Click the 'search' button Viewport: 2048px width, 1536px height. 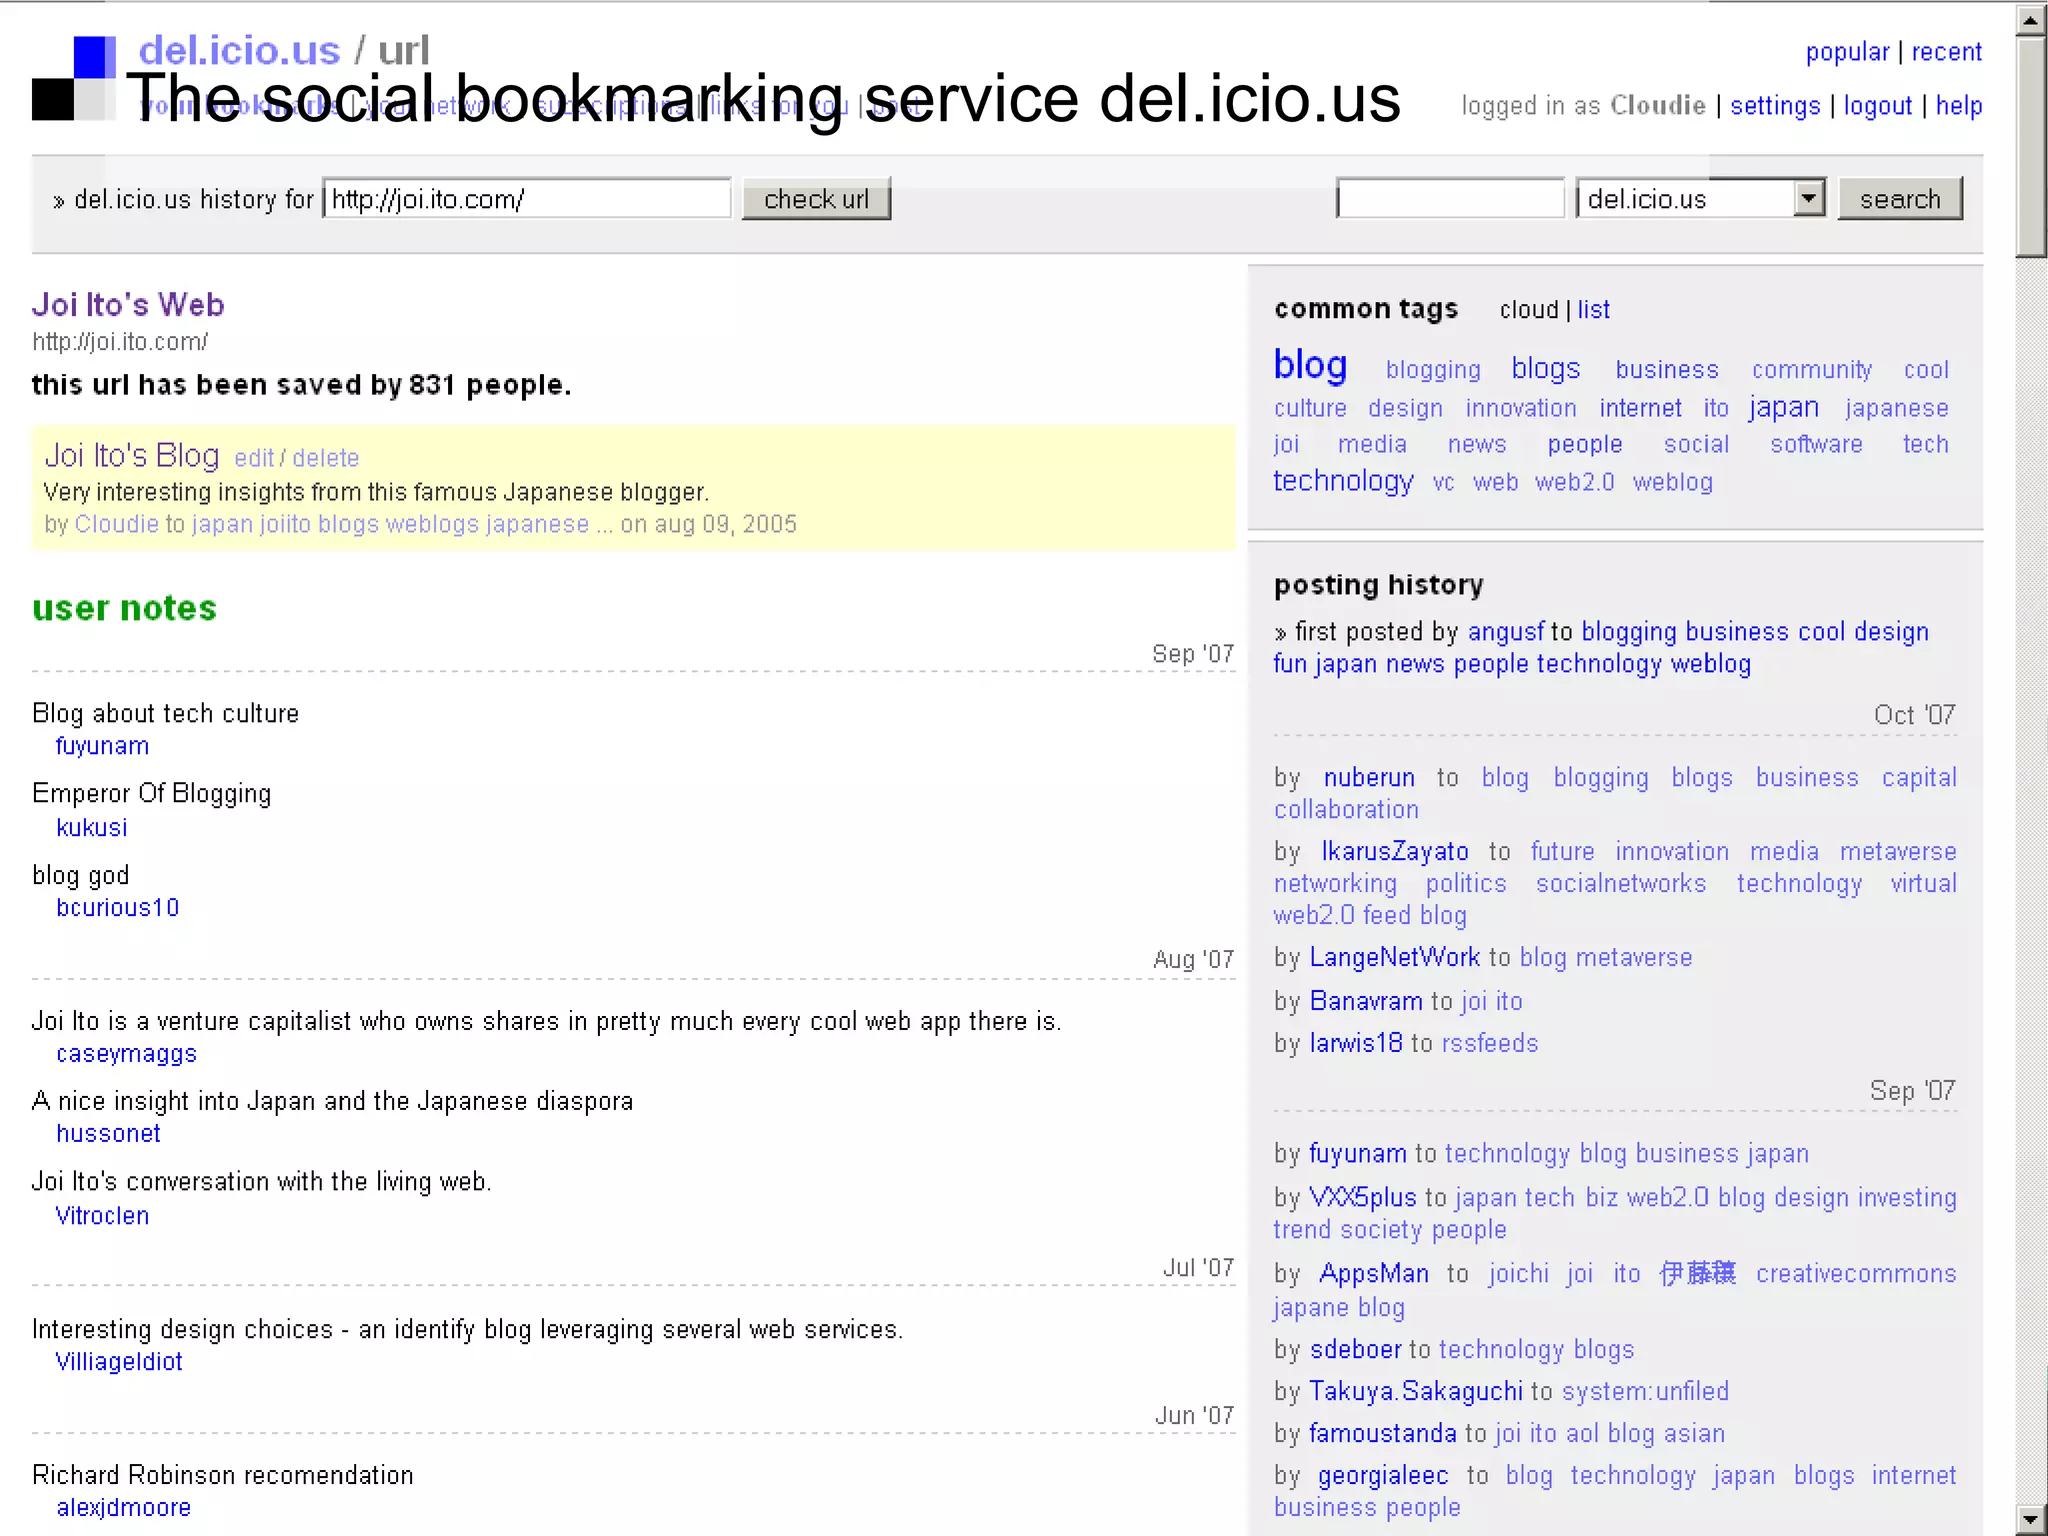[x=1900, y=199]
